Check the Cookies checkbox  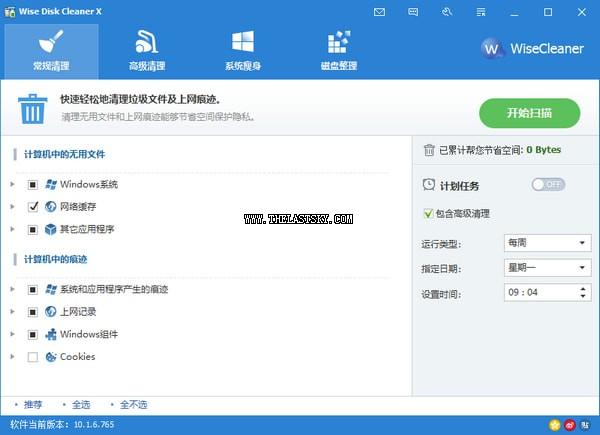tap(33, 357)
